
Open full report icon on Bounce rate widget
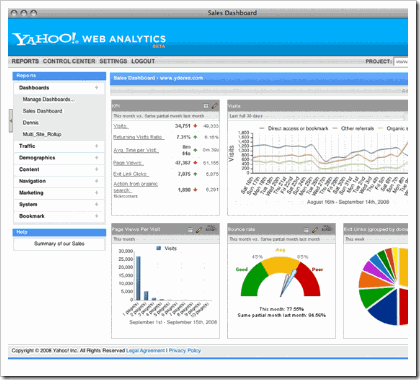pos(327,229)
